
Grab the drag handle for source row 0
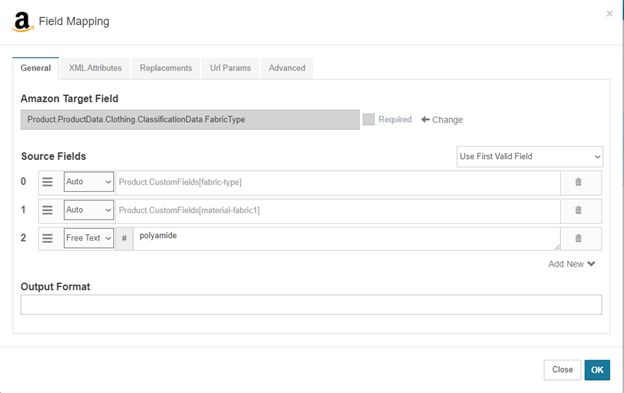[47, 182]
